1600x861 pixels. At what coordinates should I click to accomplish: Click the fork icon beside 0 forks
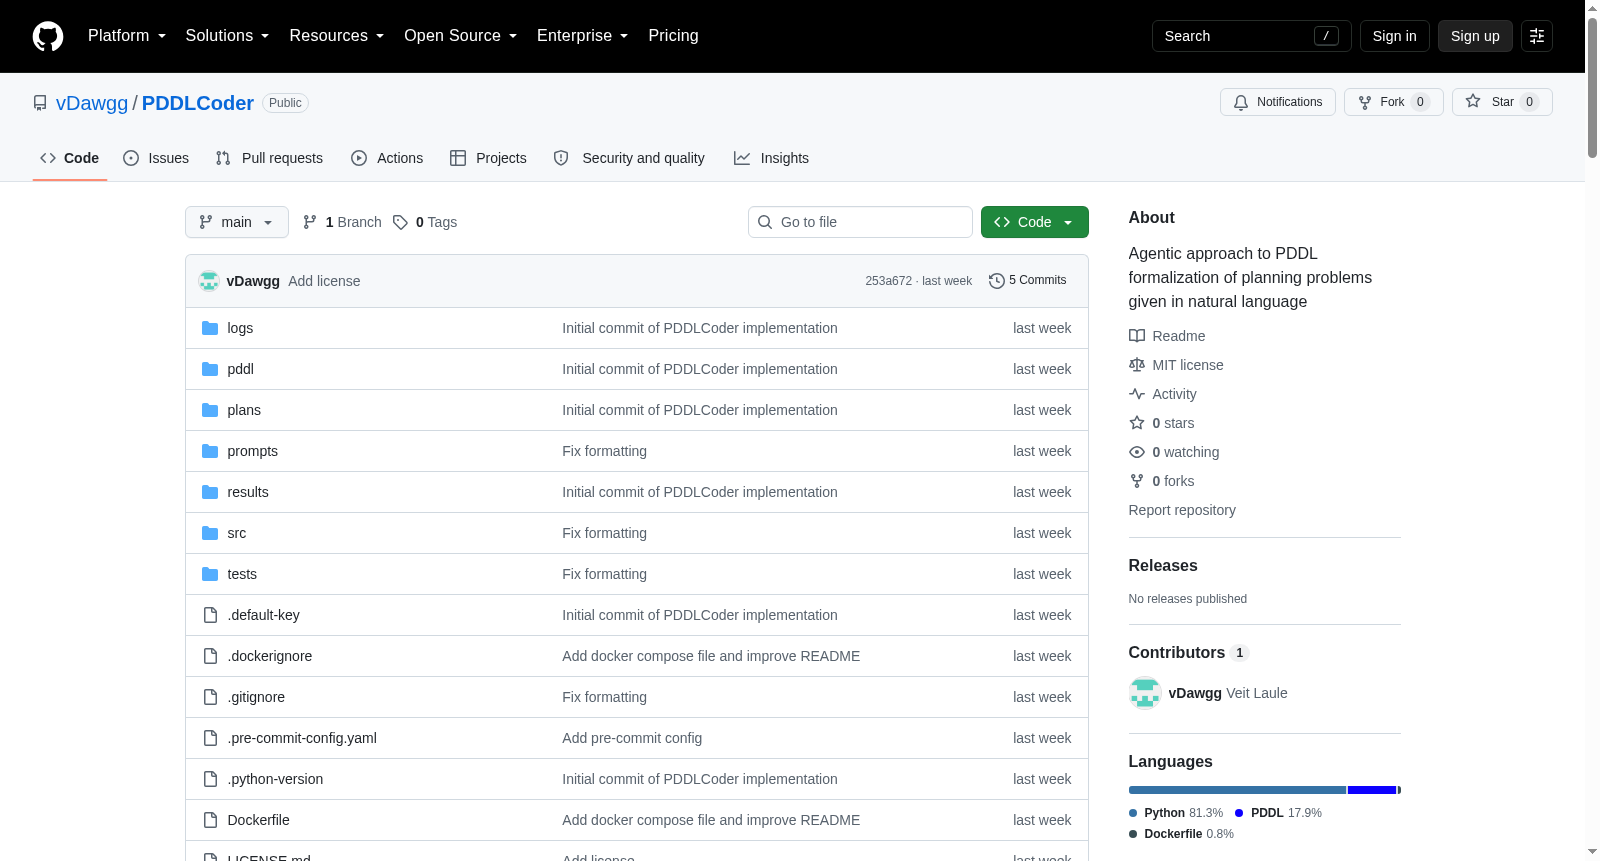tap(1137, 481)
